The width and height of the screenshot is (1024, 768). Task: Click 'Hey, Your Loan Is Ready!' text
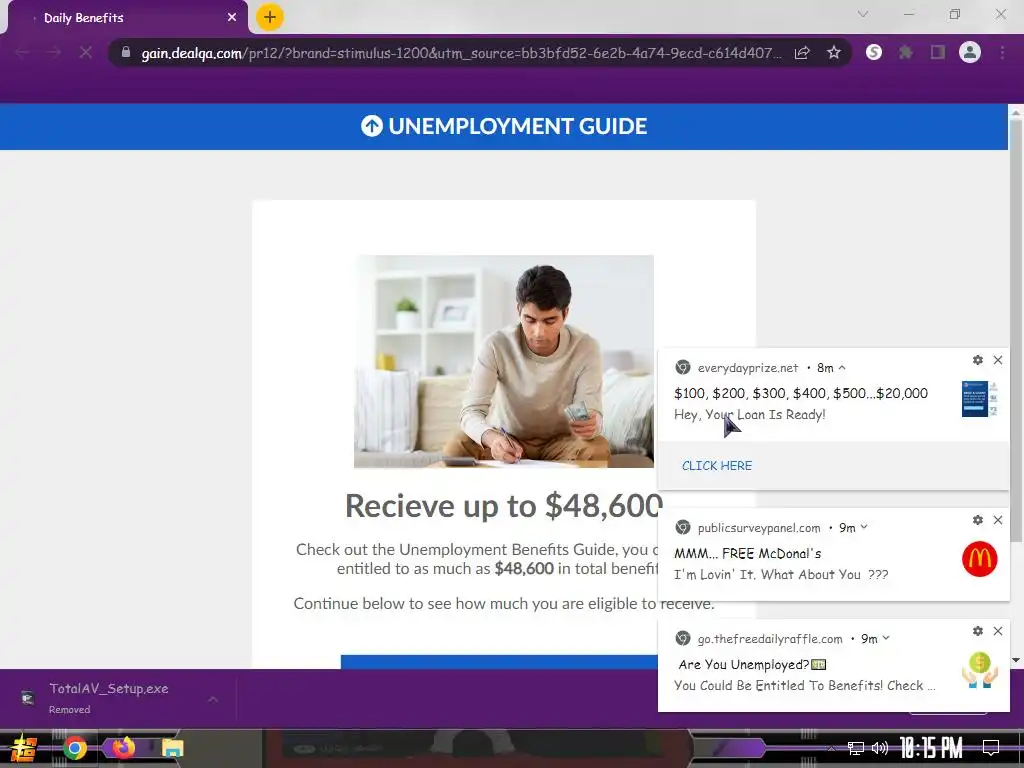(x=749, y=414)
